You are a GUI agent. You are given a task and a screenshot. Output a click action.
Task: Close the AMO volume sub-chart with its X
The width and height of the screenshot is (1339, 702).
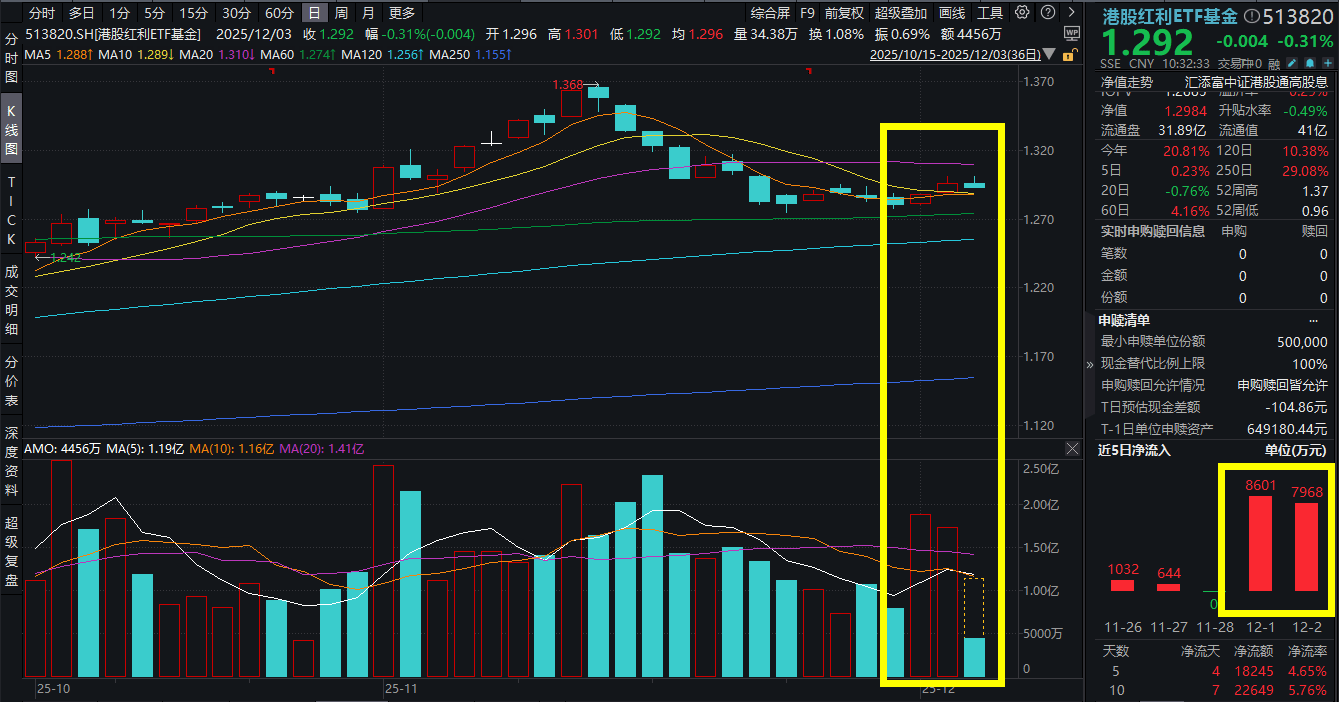[x=1072, y=448]
